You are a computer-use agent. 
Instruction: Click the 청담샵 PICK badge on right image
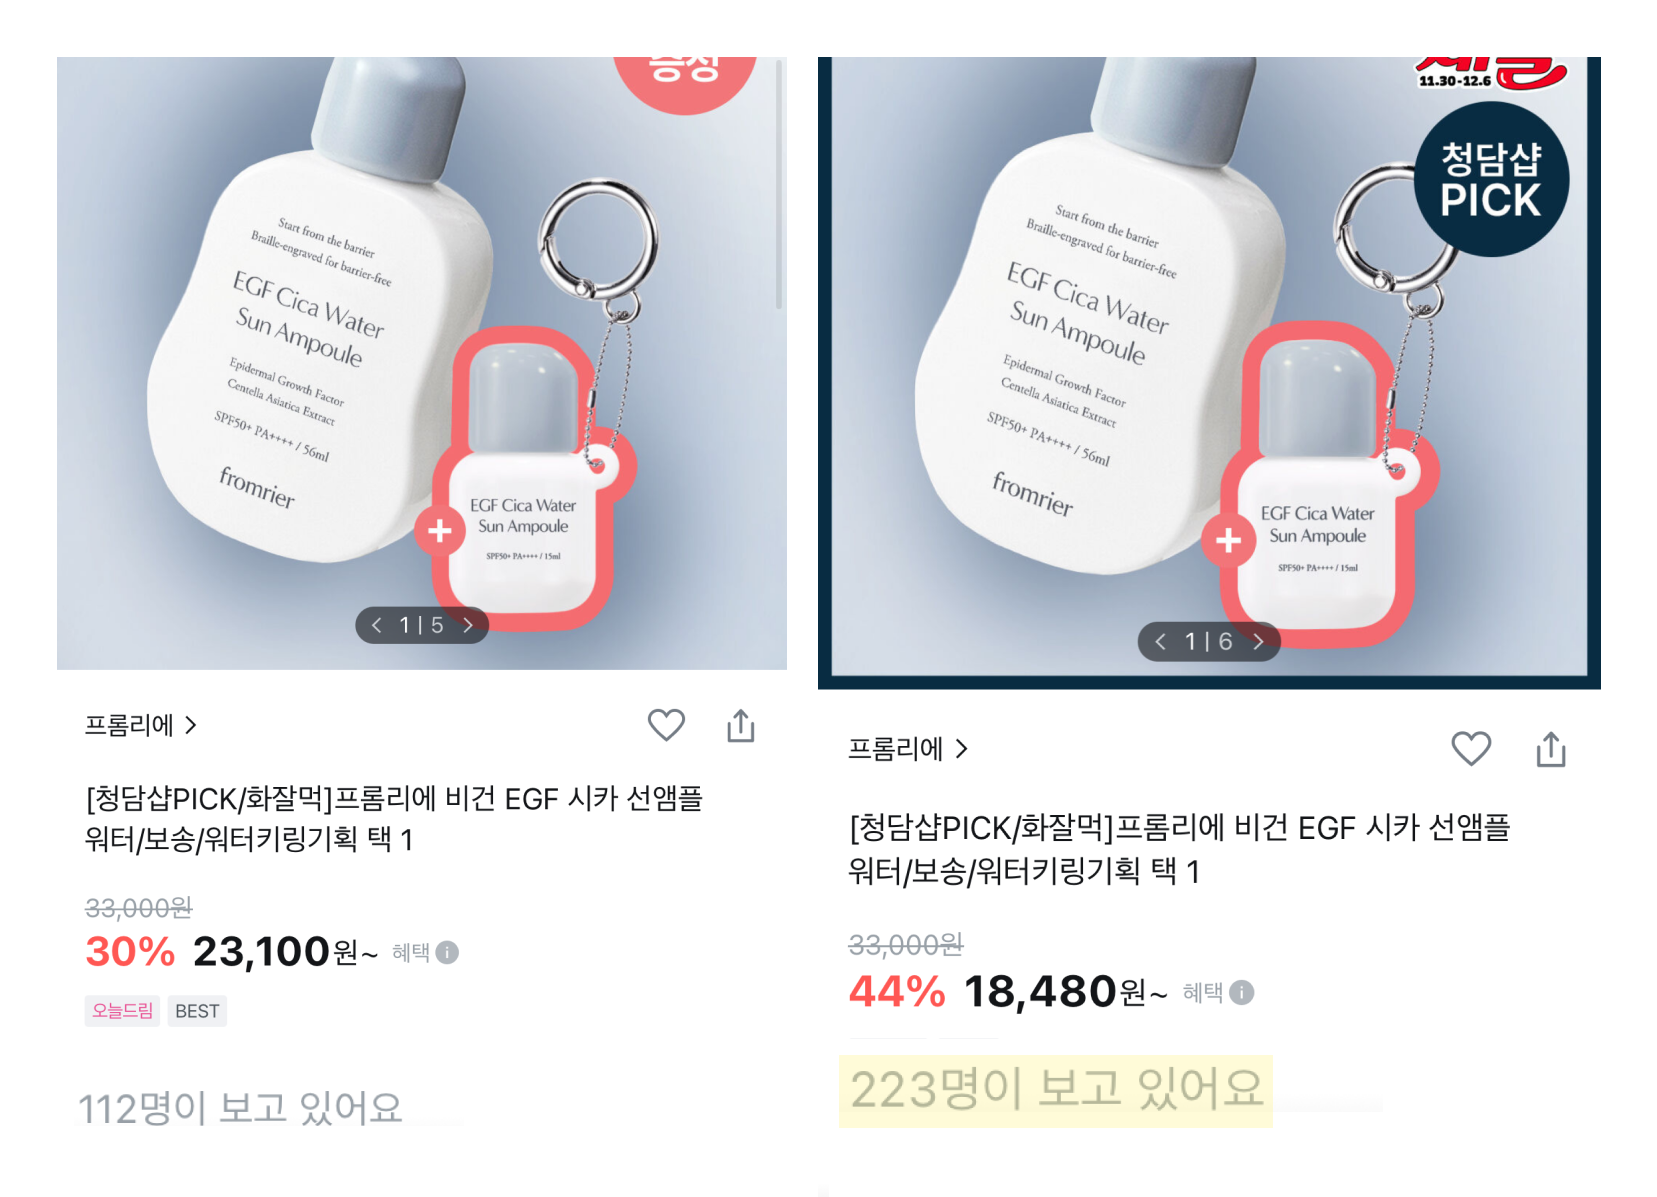[1490, 180]
